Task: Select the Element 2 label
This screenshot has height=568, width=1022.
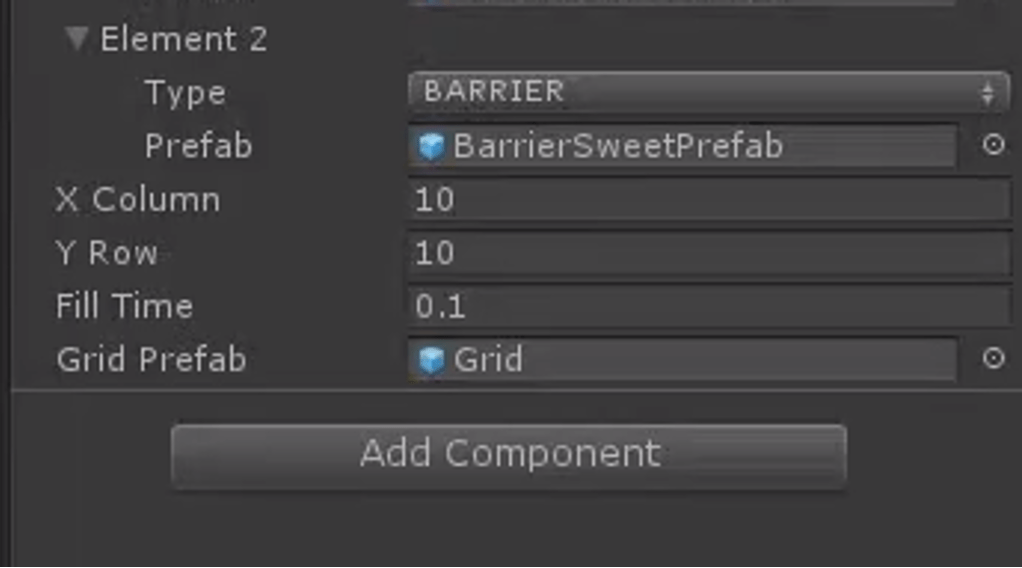Action: [183, 40]
